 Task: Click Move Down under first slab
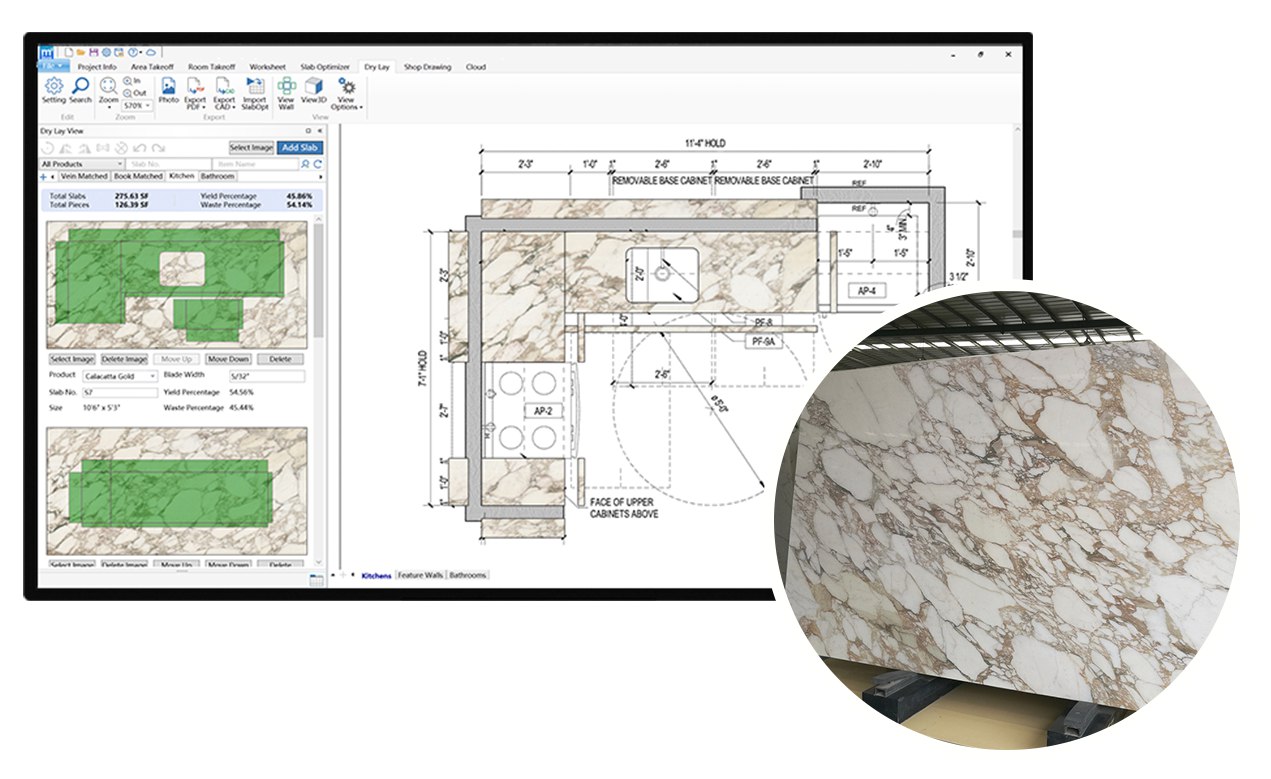[x=228, y=359]
